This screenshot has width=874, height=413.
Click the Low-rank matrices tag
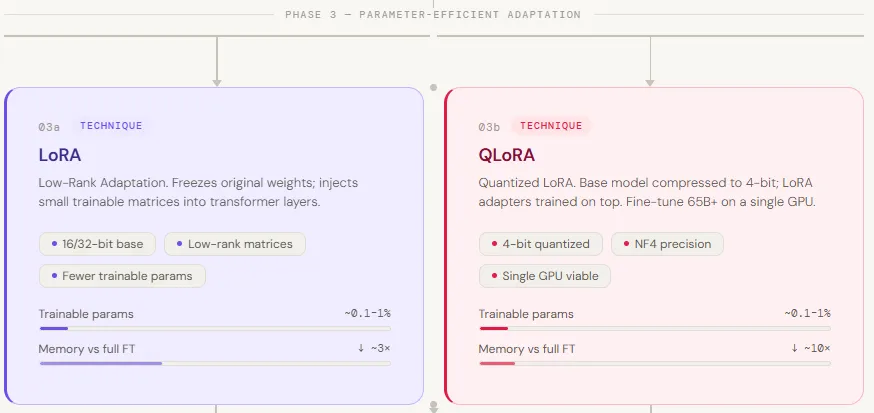(x=235, y=244)
